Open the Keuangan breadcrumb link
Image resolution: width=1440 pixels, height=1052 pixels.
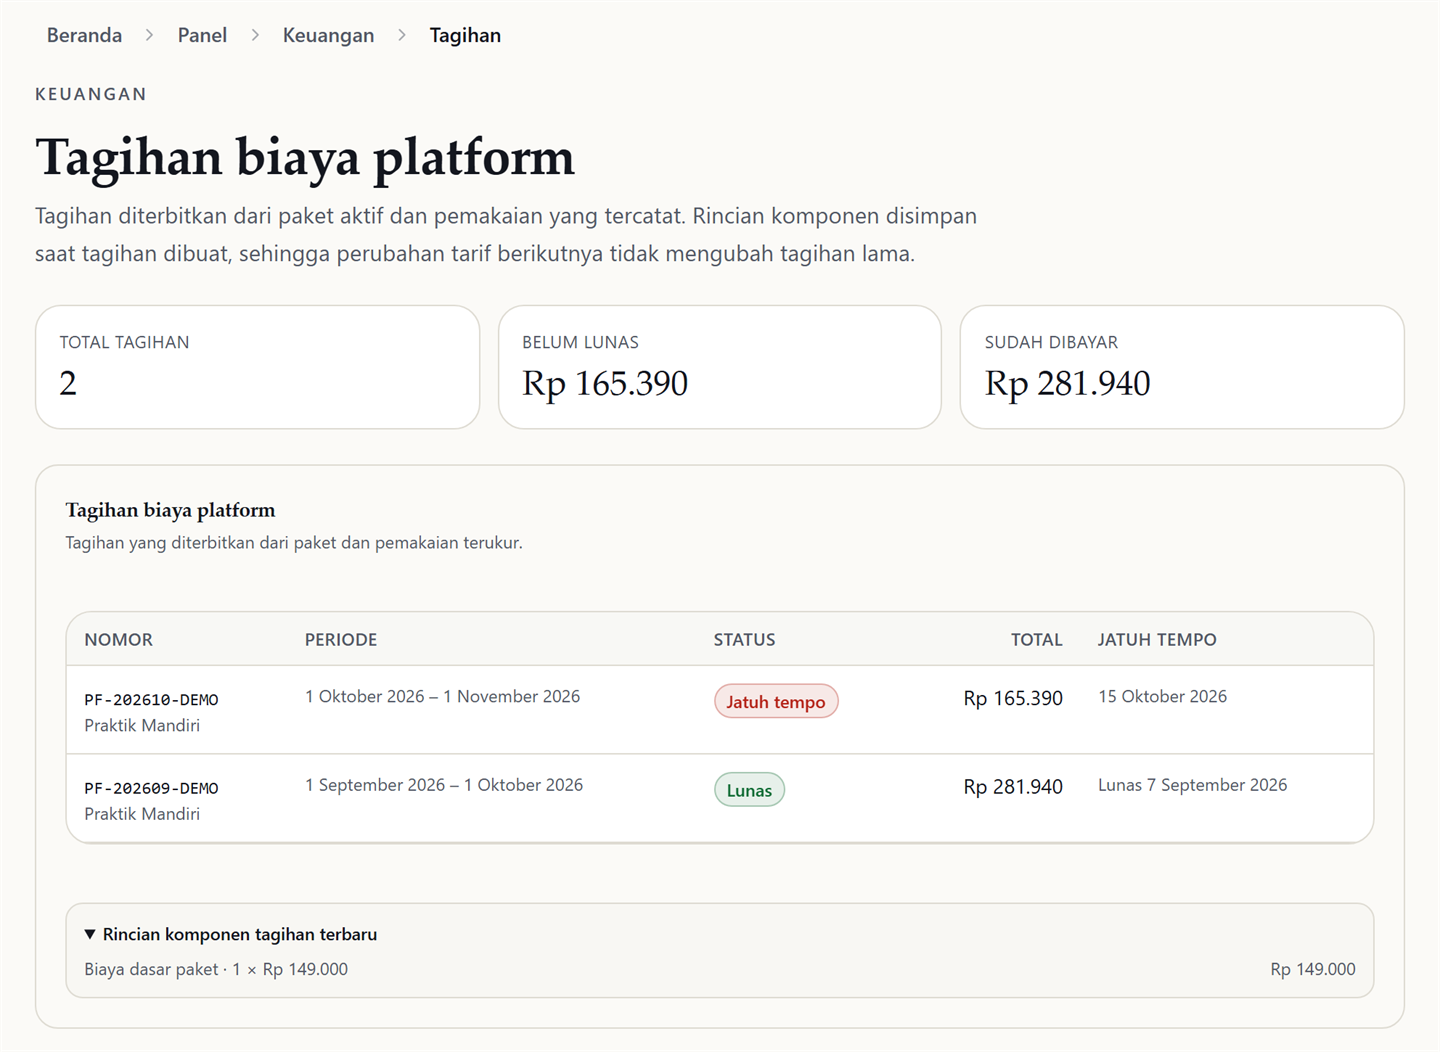coord(328,35)
